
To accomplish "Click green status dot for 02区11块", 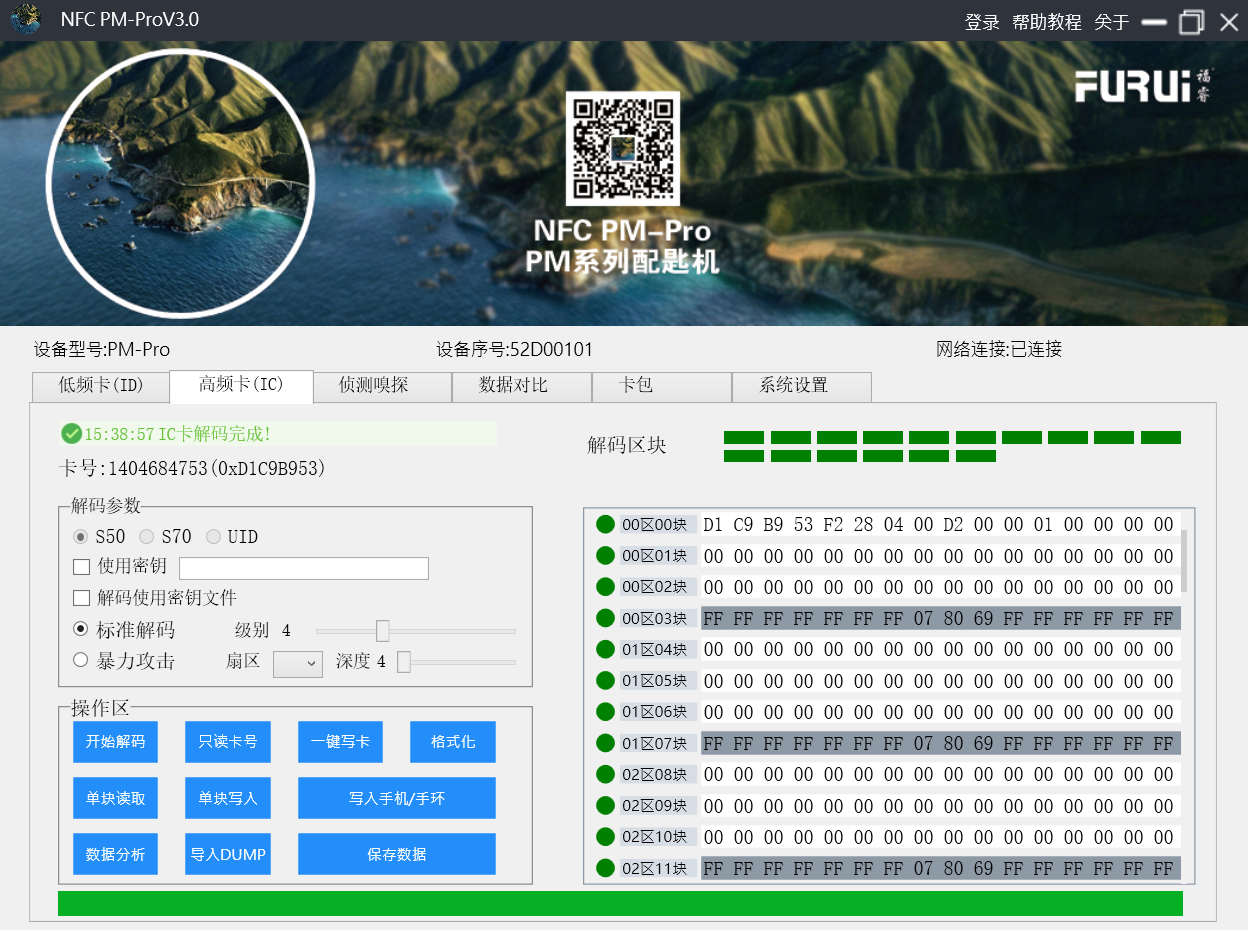I will [605, 868].
